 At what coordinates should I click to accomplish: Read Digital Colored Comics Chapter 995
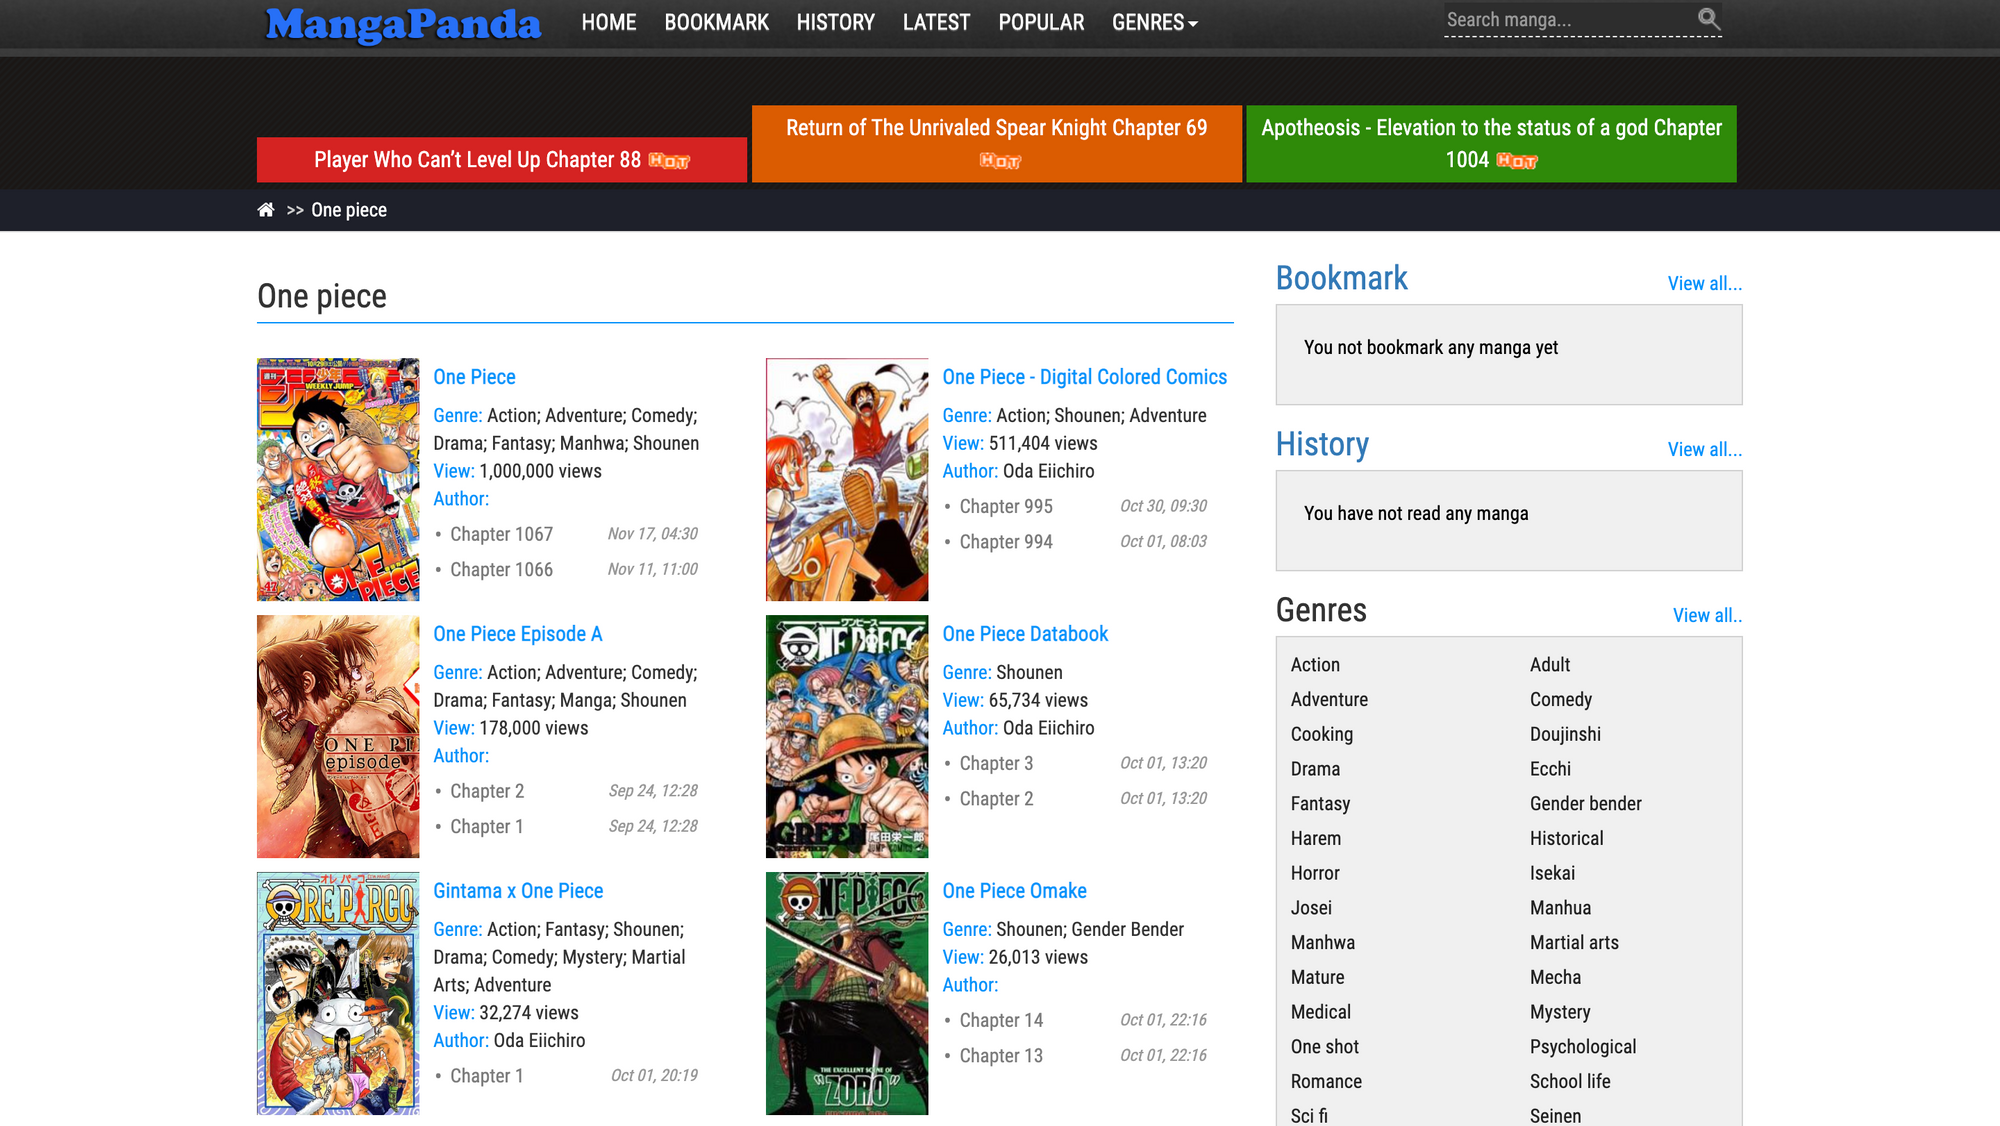[1006, 506]
